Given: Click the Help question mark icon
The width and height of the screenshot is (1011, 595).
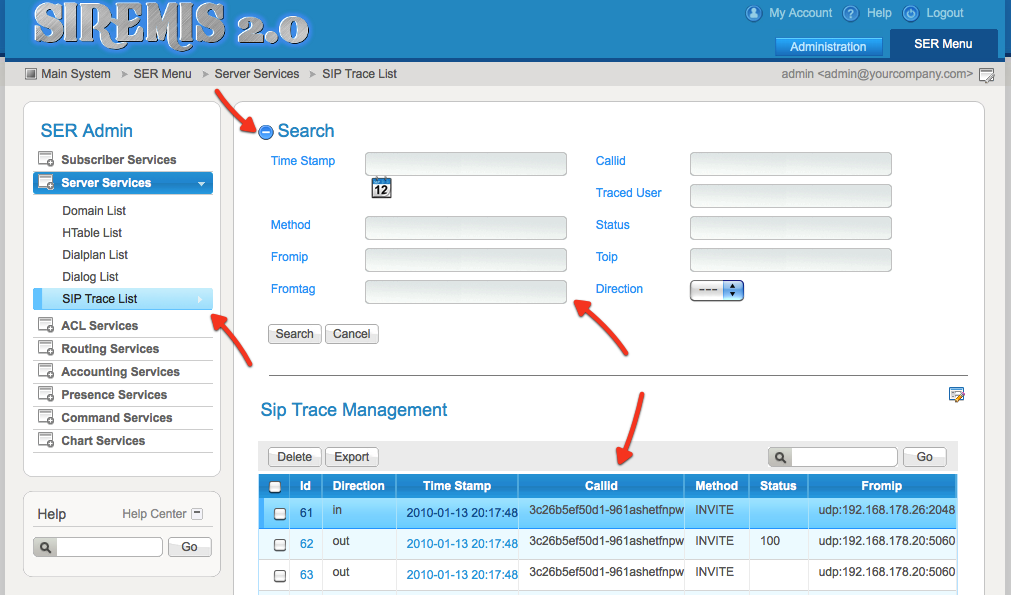Looking at the screenshot, I should 851,14.
